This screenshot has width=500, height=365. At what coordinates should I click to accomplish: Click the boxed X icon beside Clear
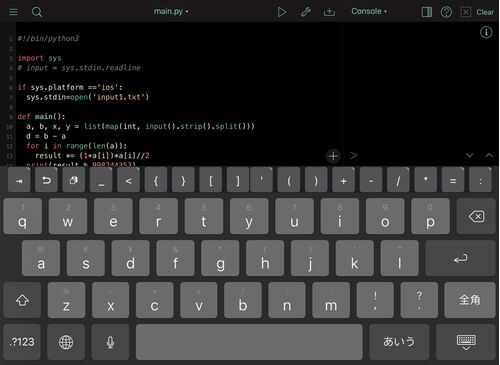tap(466, 12)
